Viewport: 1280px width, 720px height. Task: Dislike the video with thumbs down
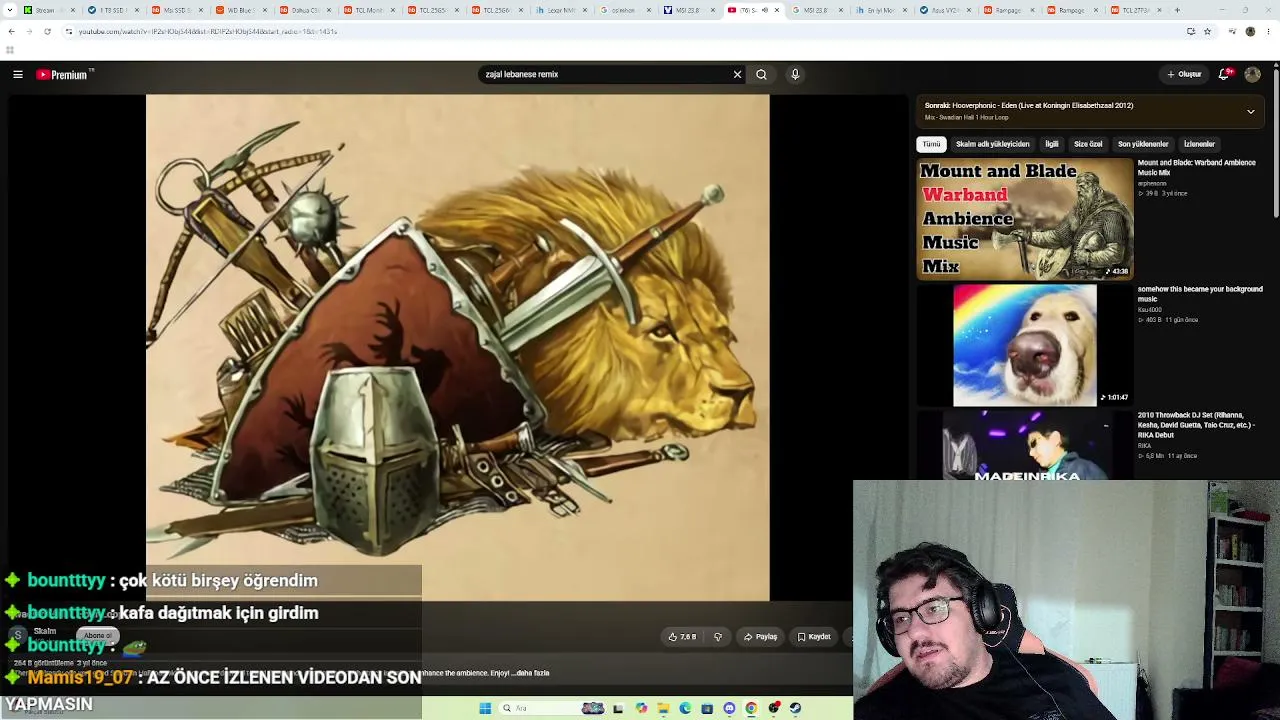point(717,636)
